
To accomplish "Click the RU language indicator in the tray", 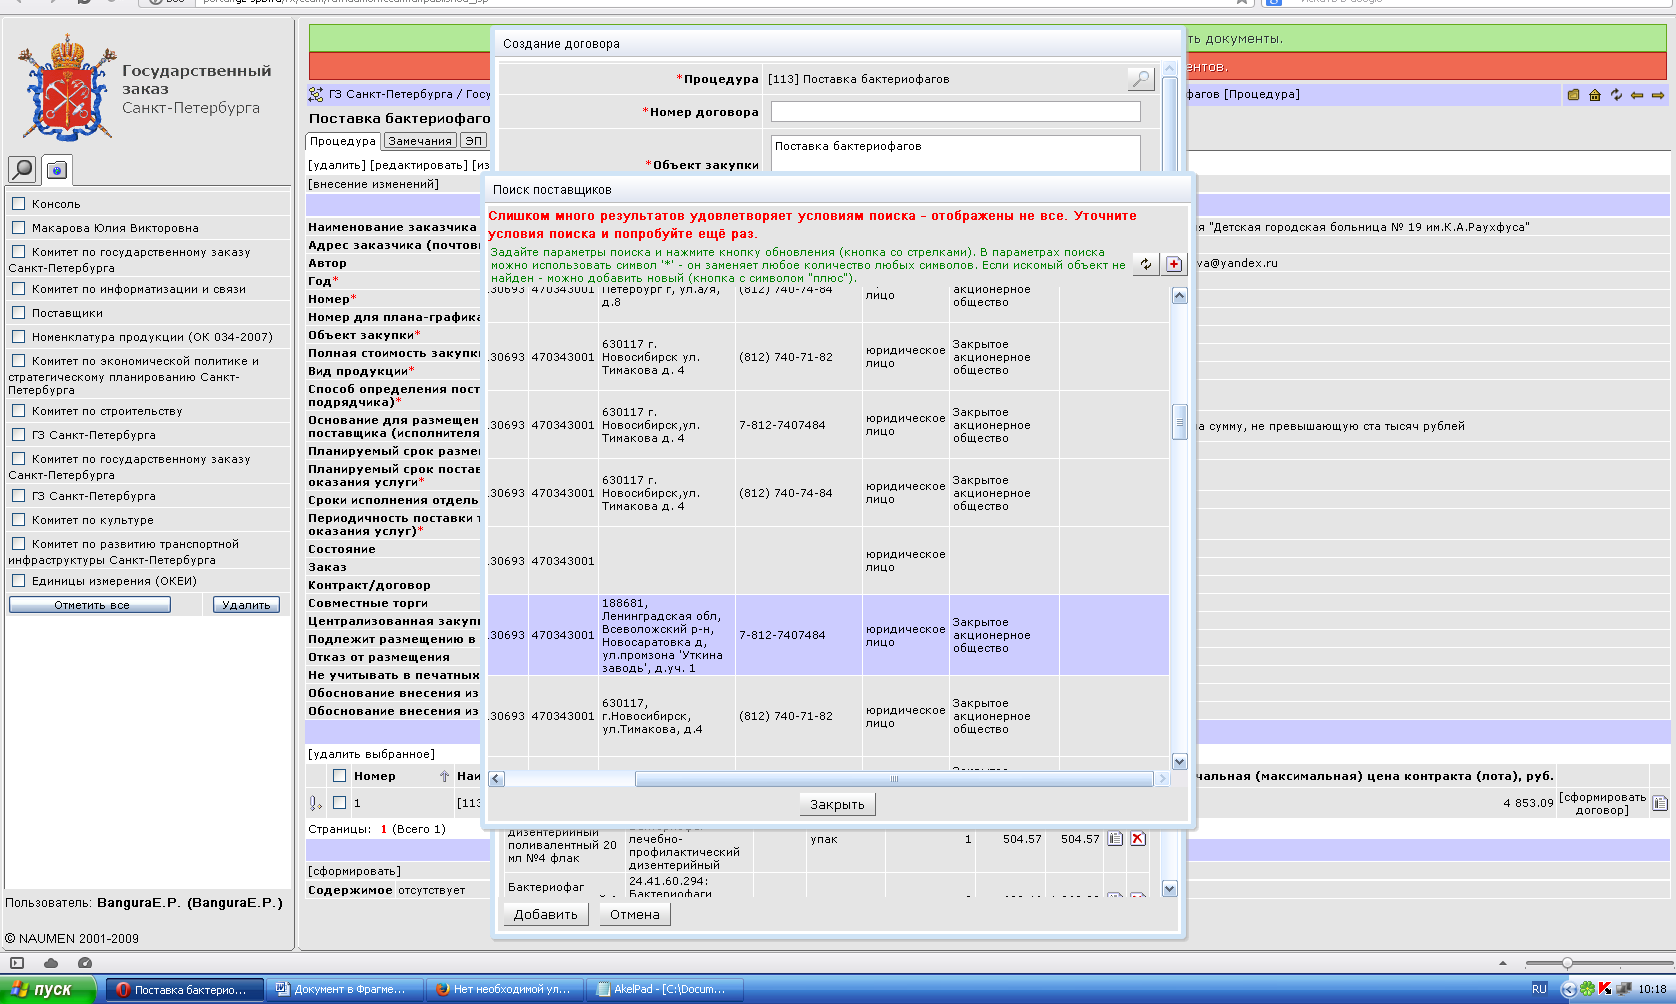I will 1539,989.
